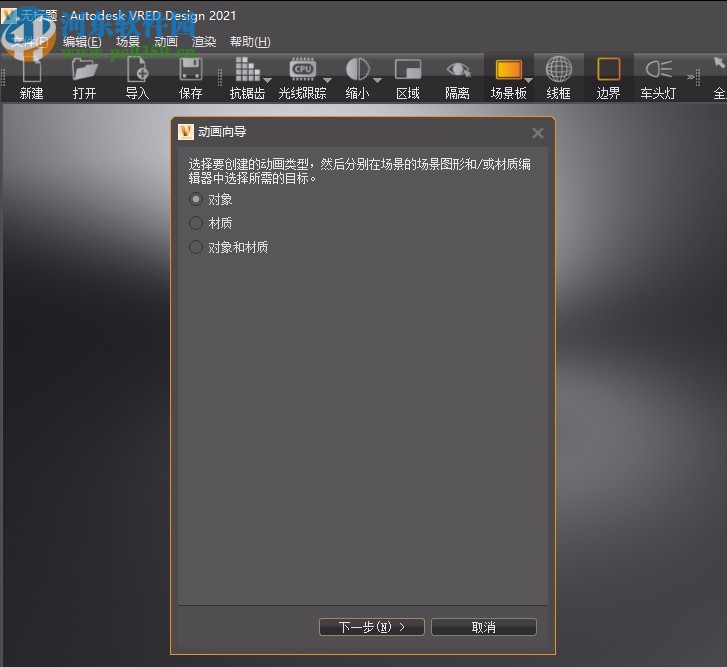Click the New (新建) toolbar icon
This screenshot has height=667, width=727.
[x=32, y=70]
